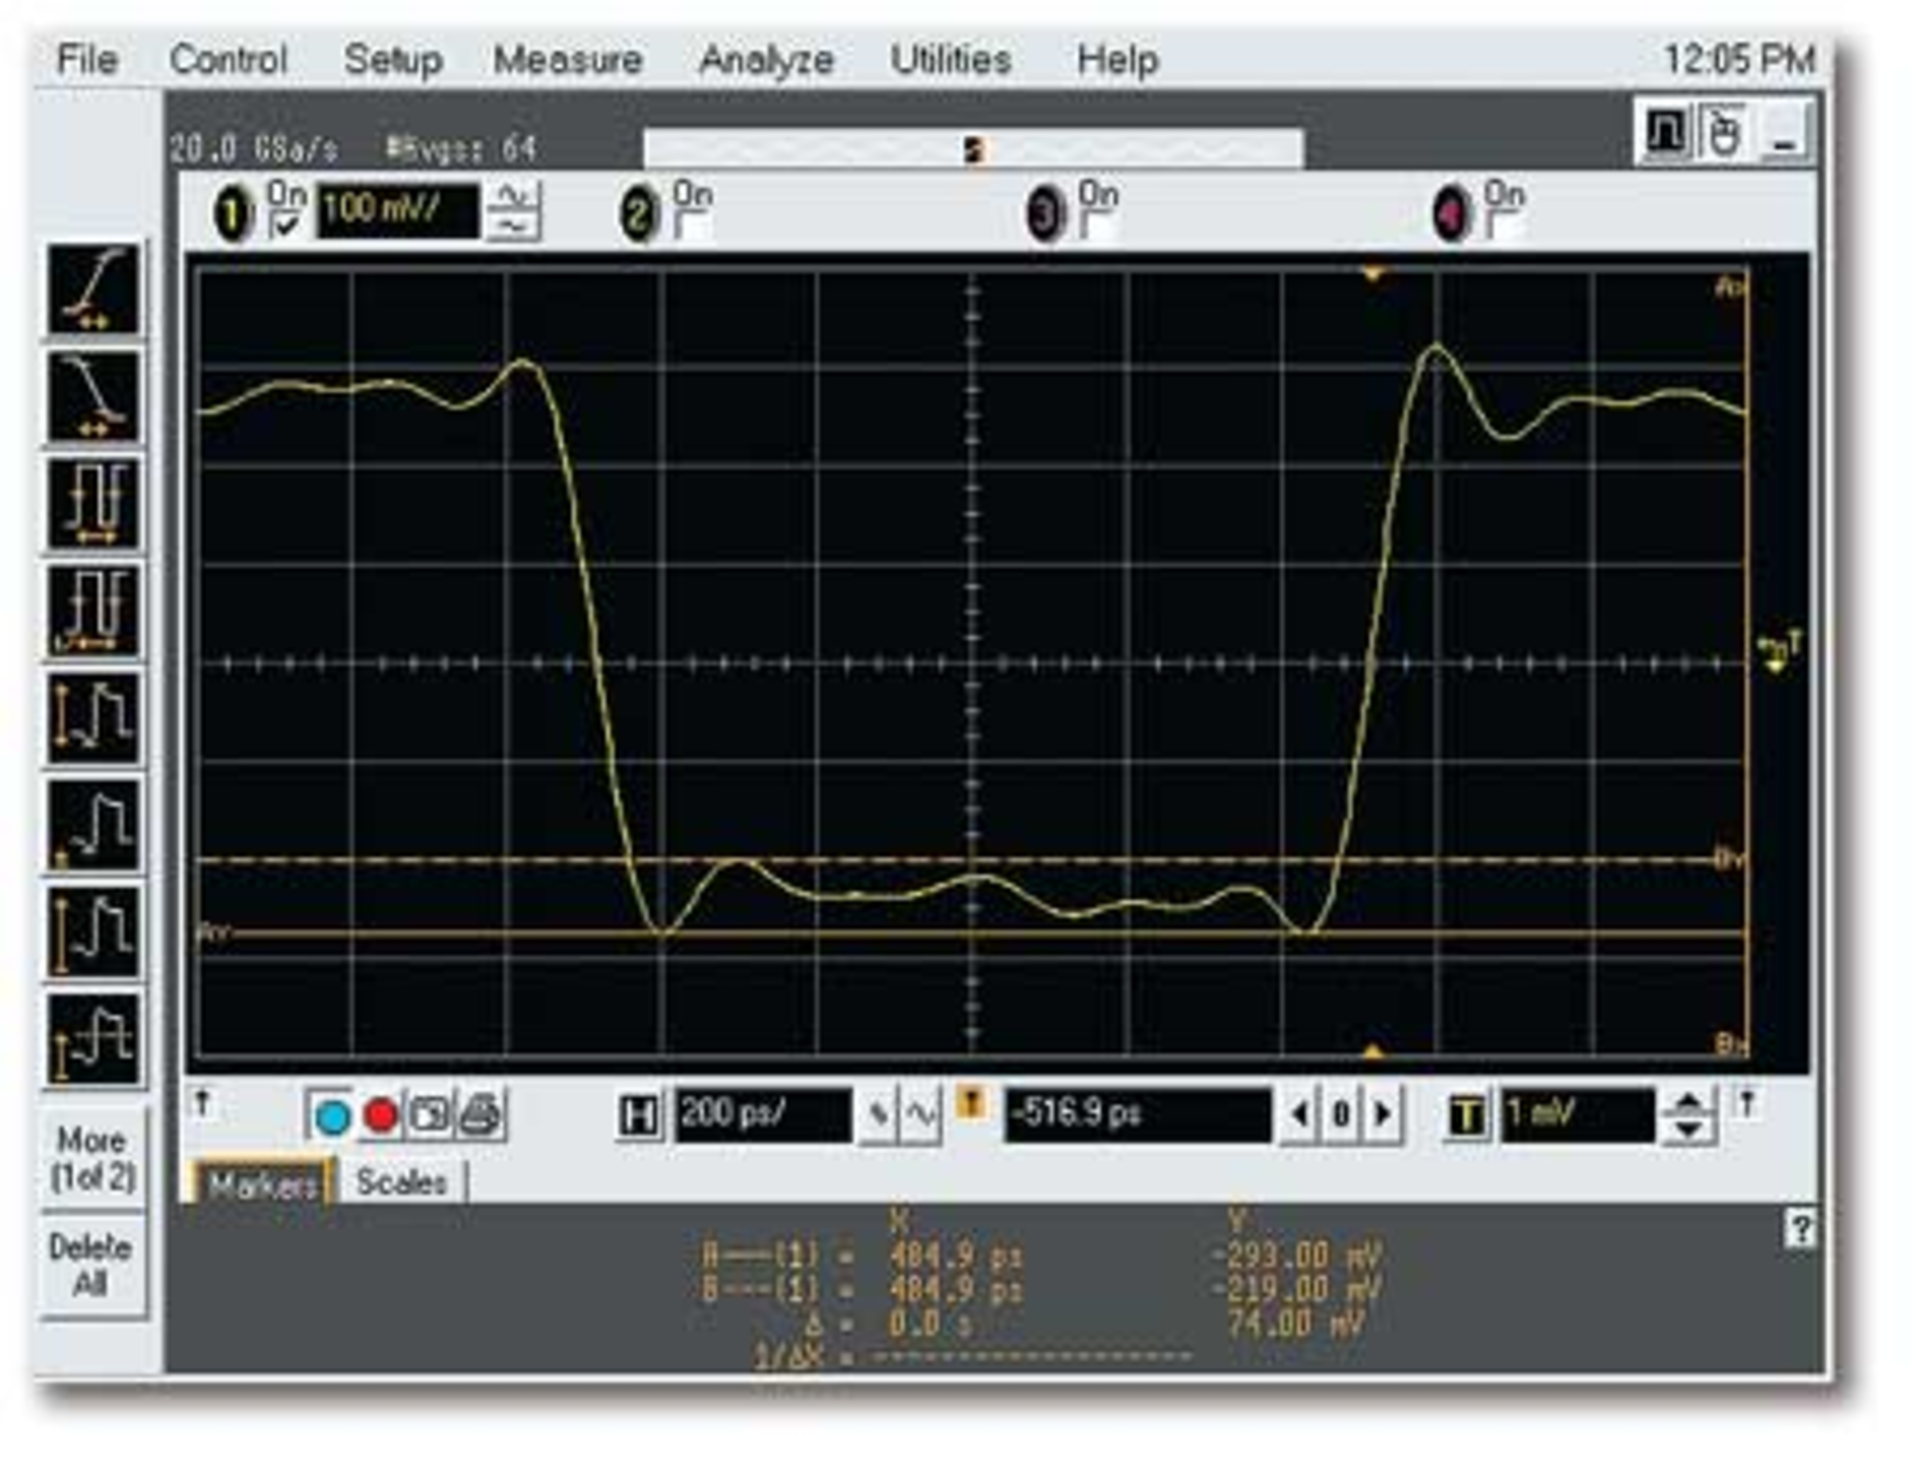
Task: Click the 200 ps/ timebase field
Action: point(763,1114)
